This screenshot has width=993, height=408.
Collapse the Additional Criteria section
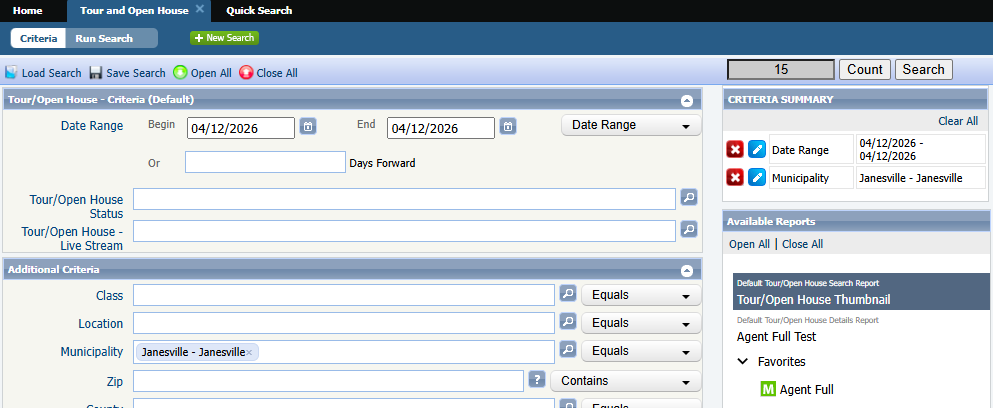pyautogui.click(x=686, y=270)
